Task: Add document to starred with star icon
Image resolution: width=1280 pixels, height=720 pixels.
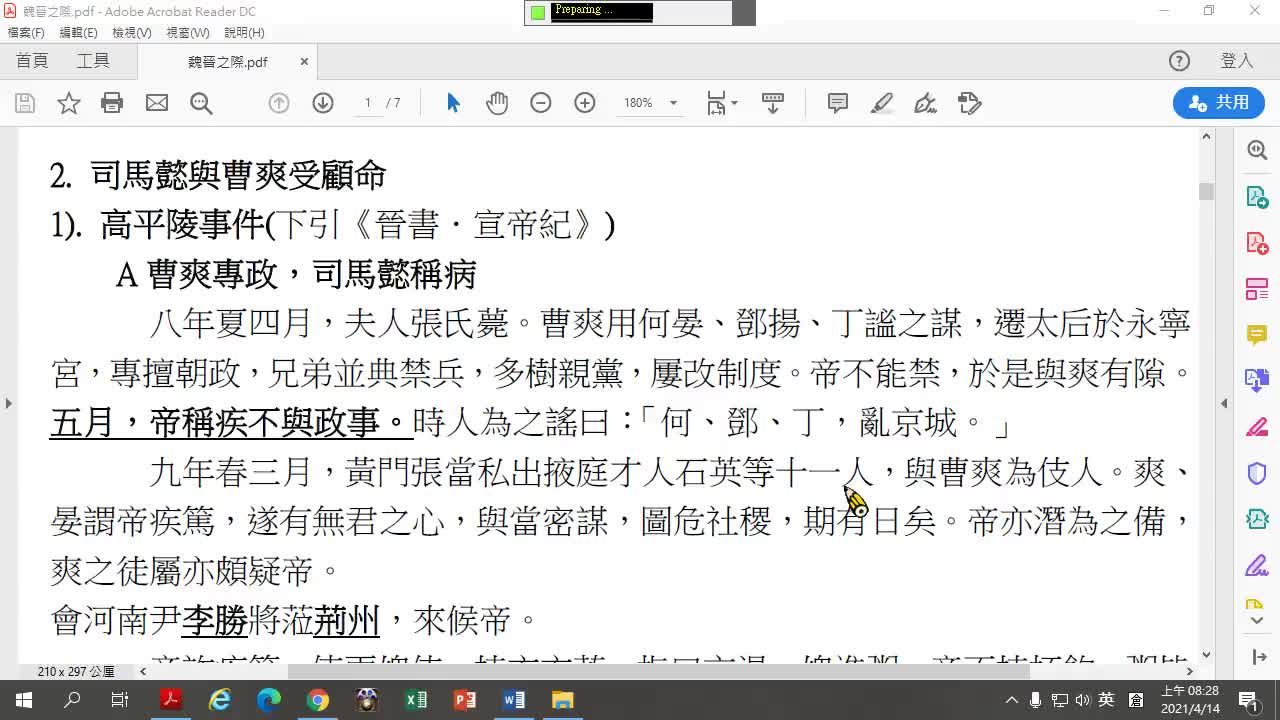Action: coord(68,103)
